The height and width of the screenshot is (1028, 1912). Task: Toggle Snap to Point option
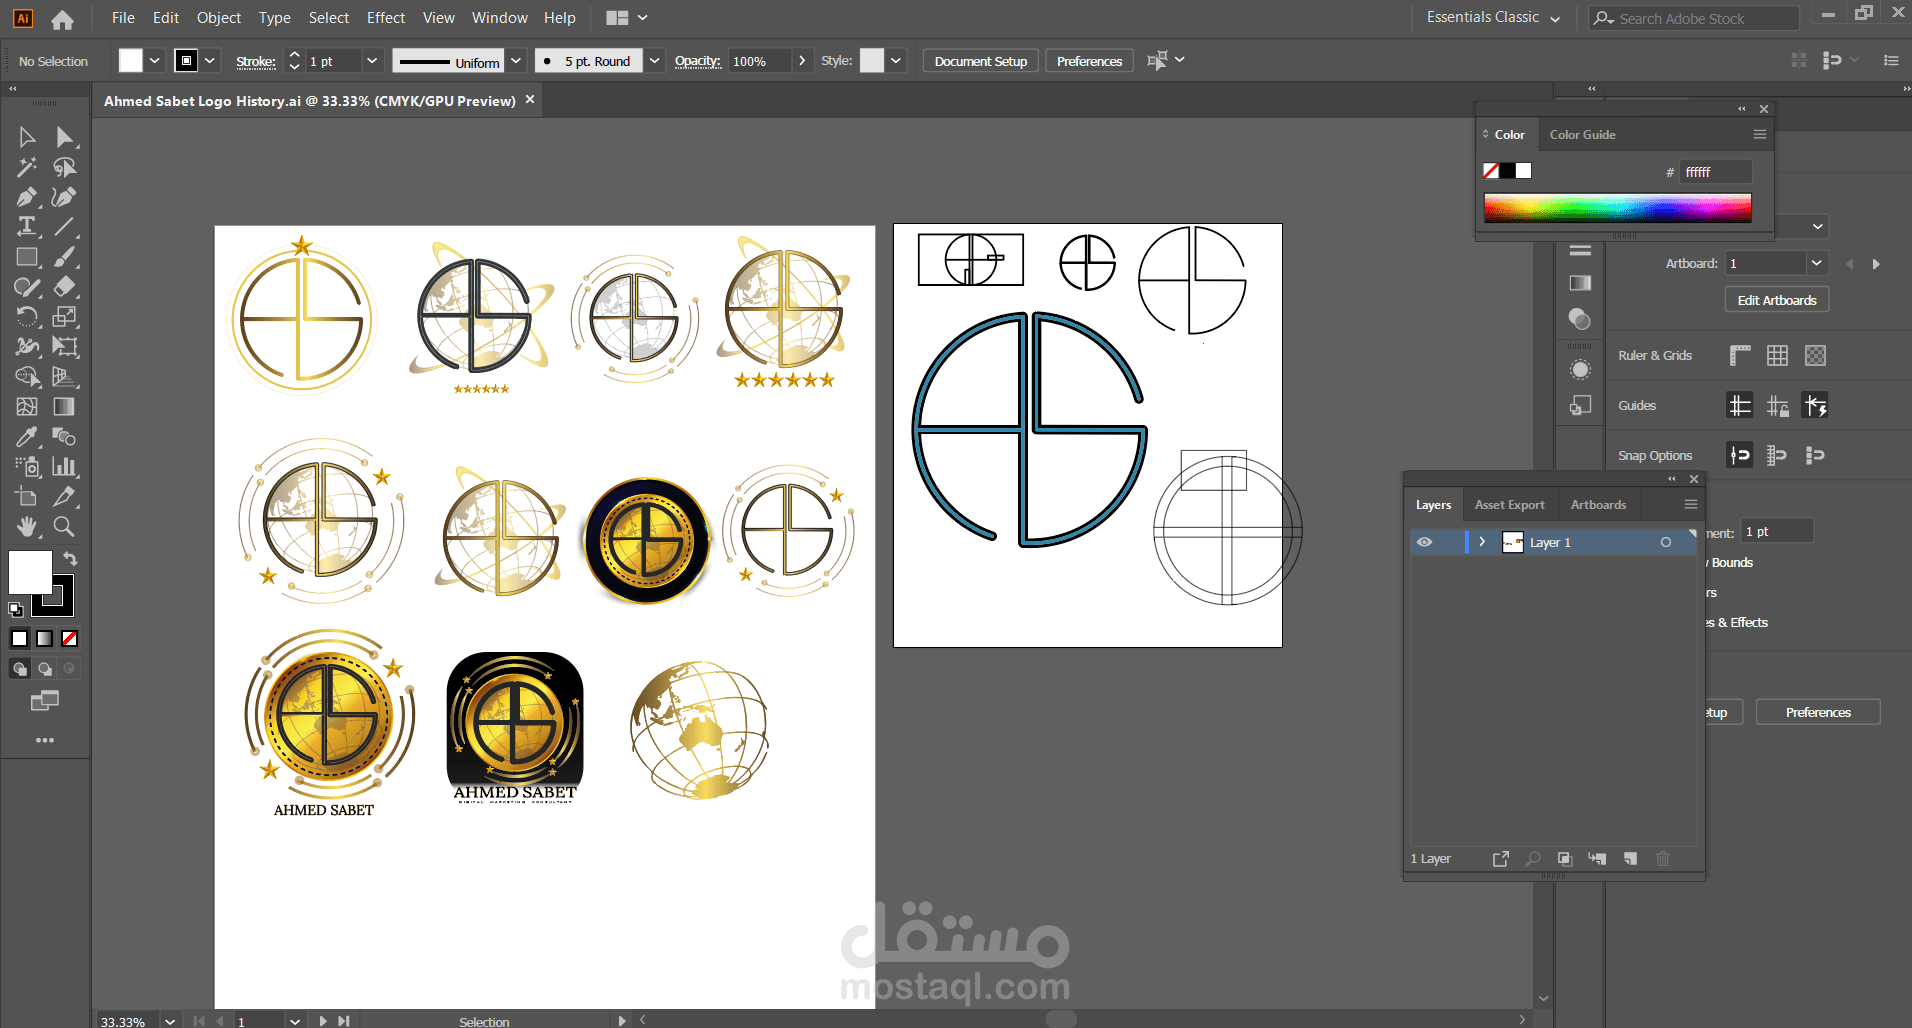coord(1740,456)
